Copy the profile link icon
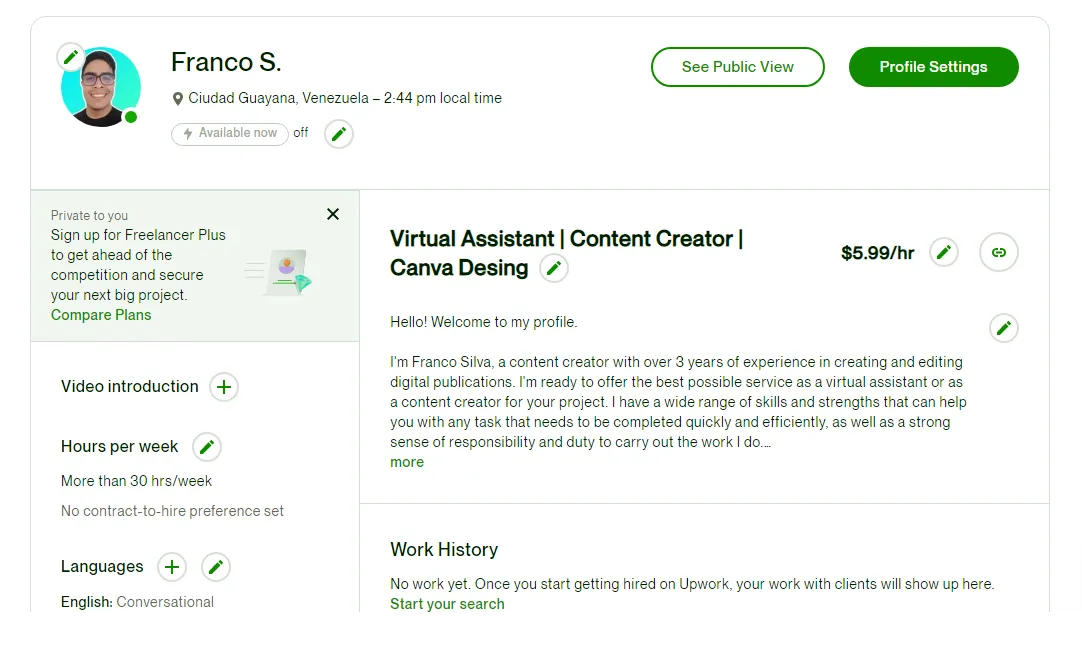This screenshot has width=1082, height=651. [x=999, y=253]
